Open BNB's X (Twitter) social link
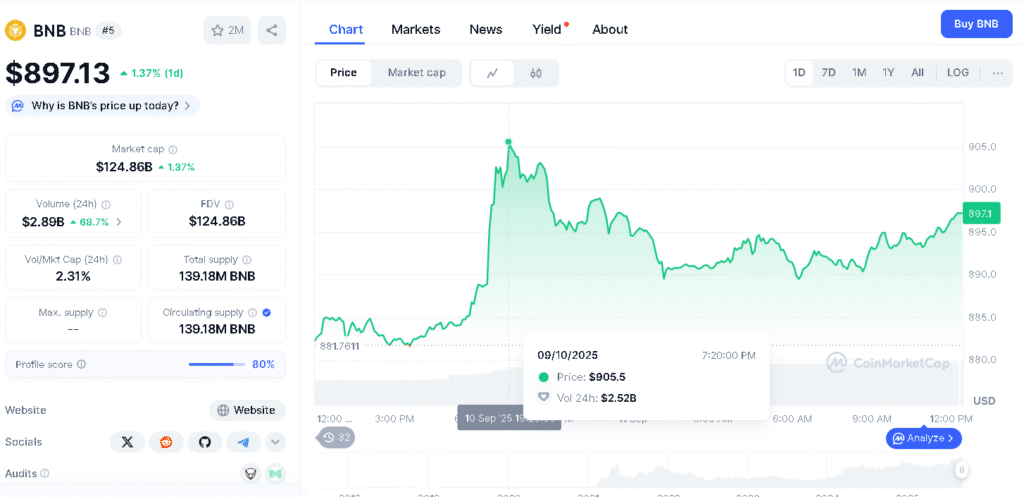Screen dimensions: 1024x497 [x=127, y=442]
